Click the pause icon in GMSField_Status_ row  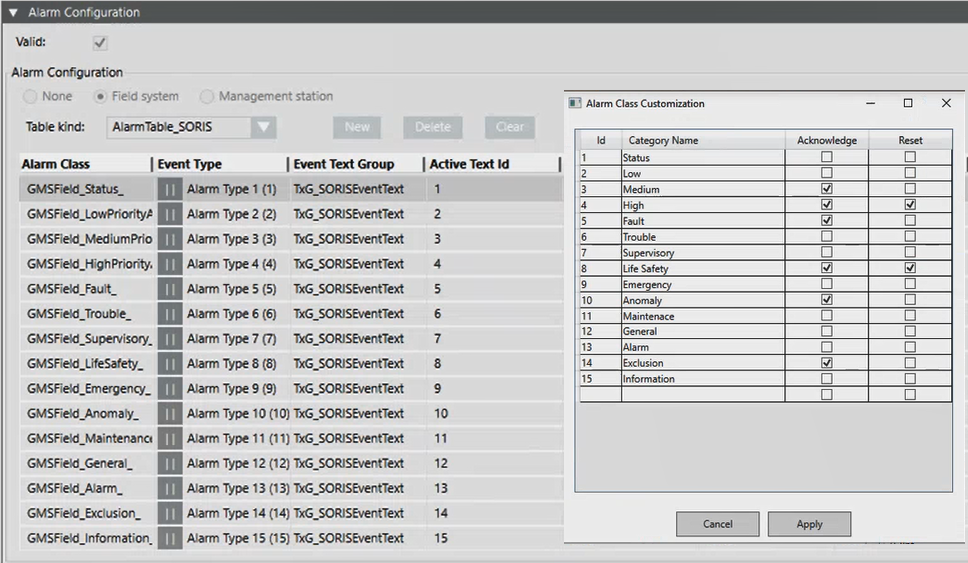170,189
